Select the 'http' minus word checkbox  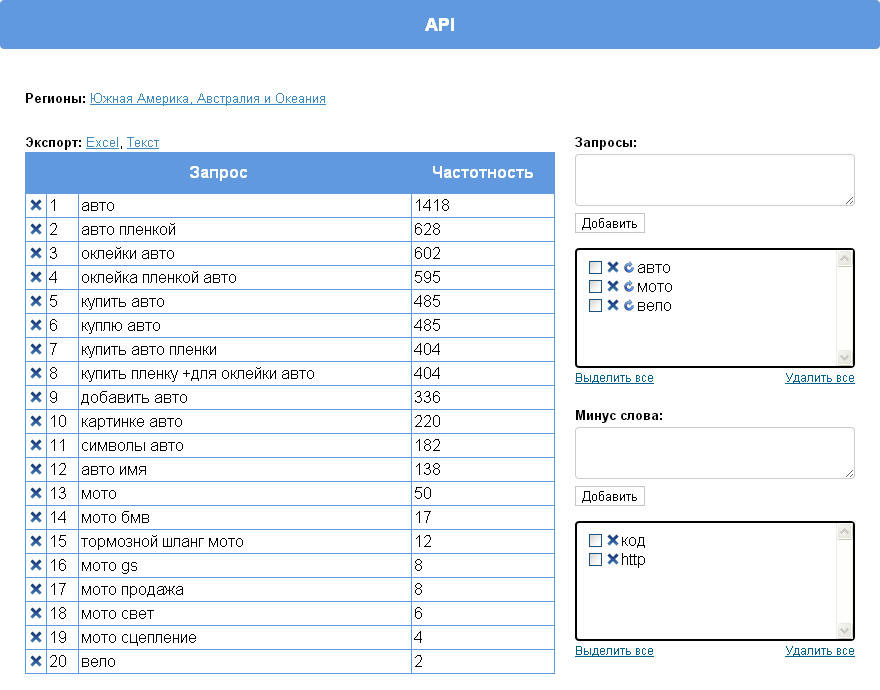click(x=595, y=560)
